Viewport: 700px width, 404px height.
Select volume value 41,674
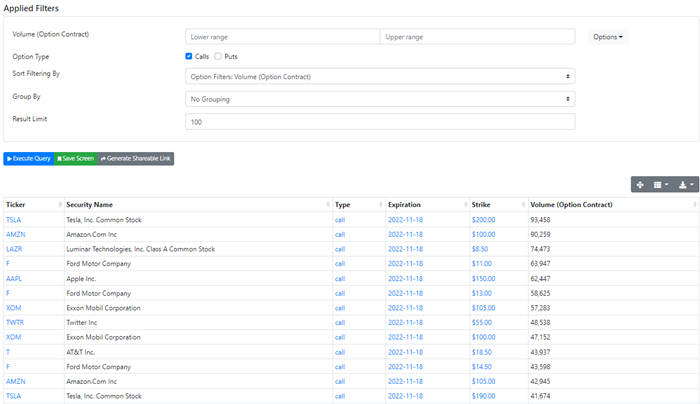540,396
